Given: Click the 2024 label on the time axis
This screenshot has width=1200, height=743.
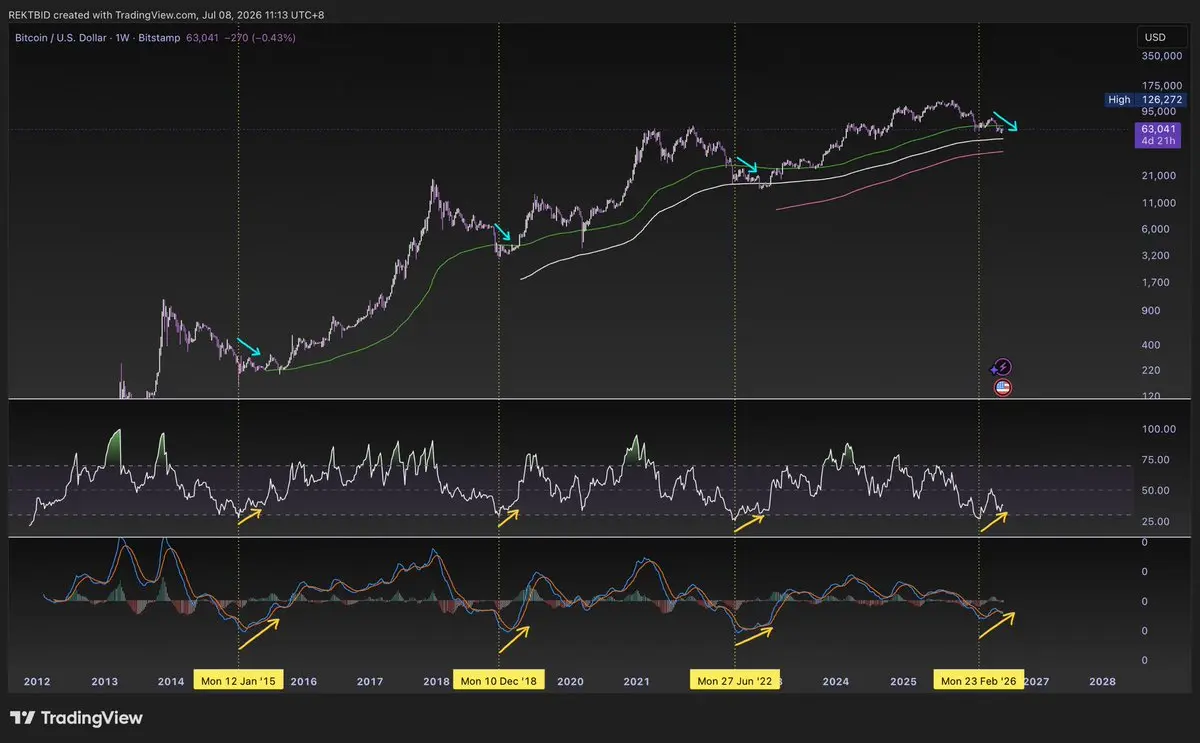Looking at the screenshot, I should pyautogui.click(x=836, y=681).
